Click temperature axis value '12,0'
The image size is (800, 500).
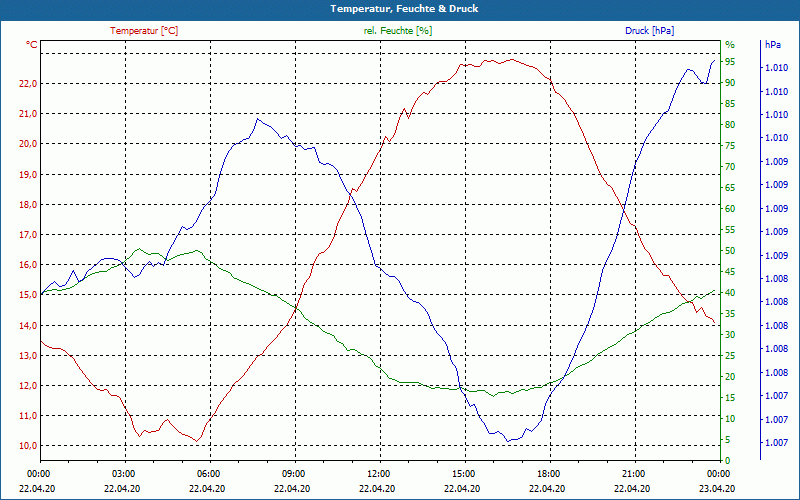click(x=28, y=386)
